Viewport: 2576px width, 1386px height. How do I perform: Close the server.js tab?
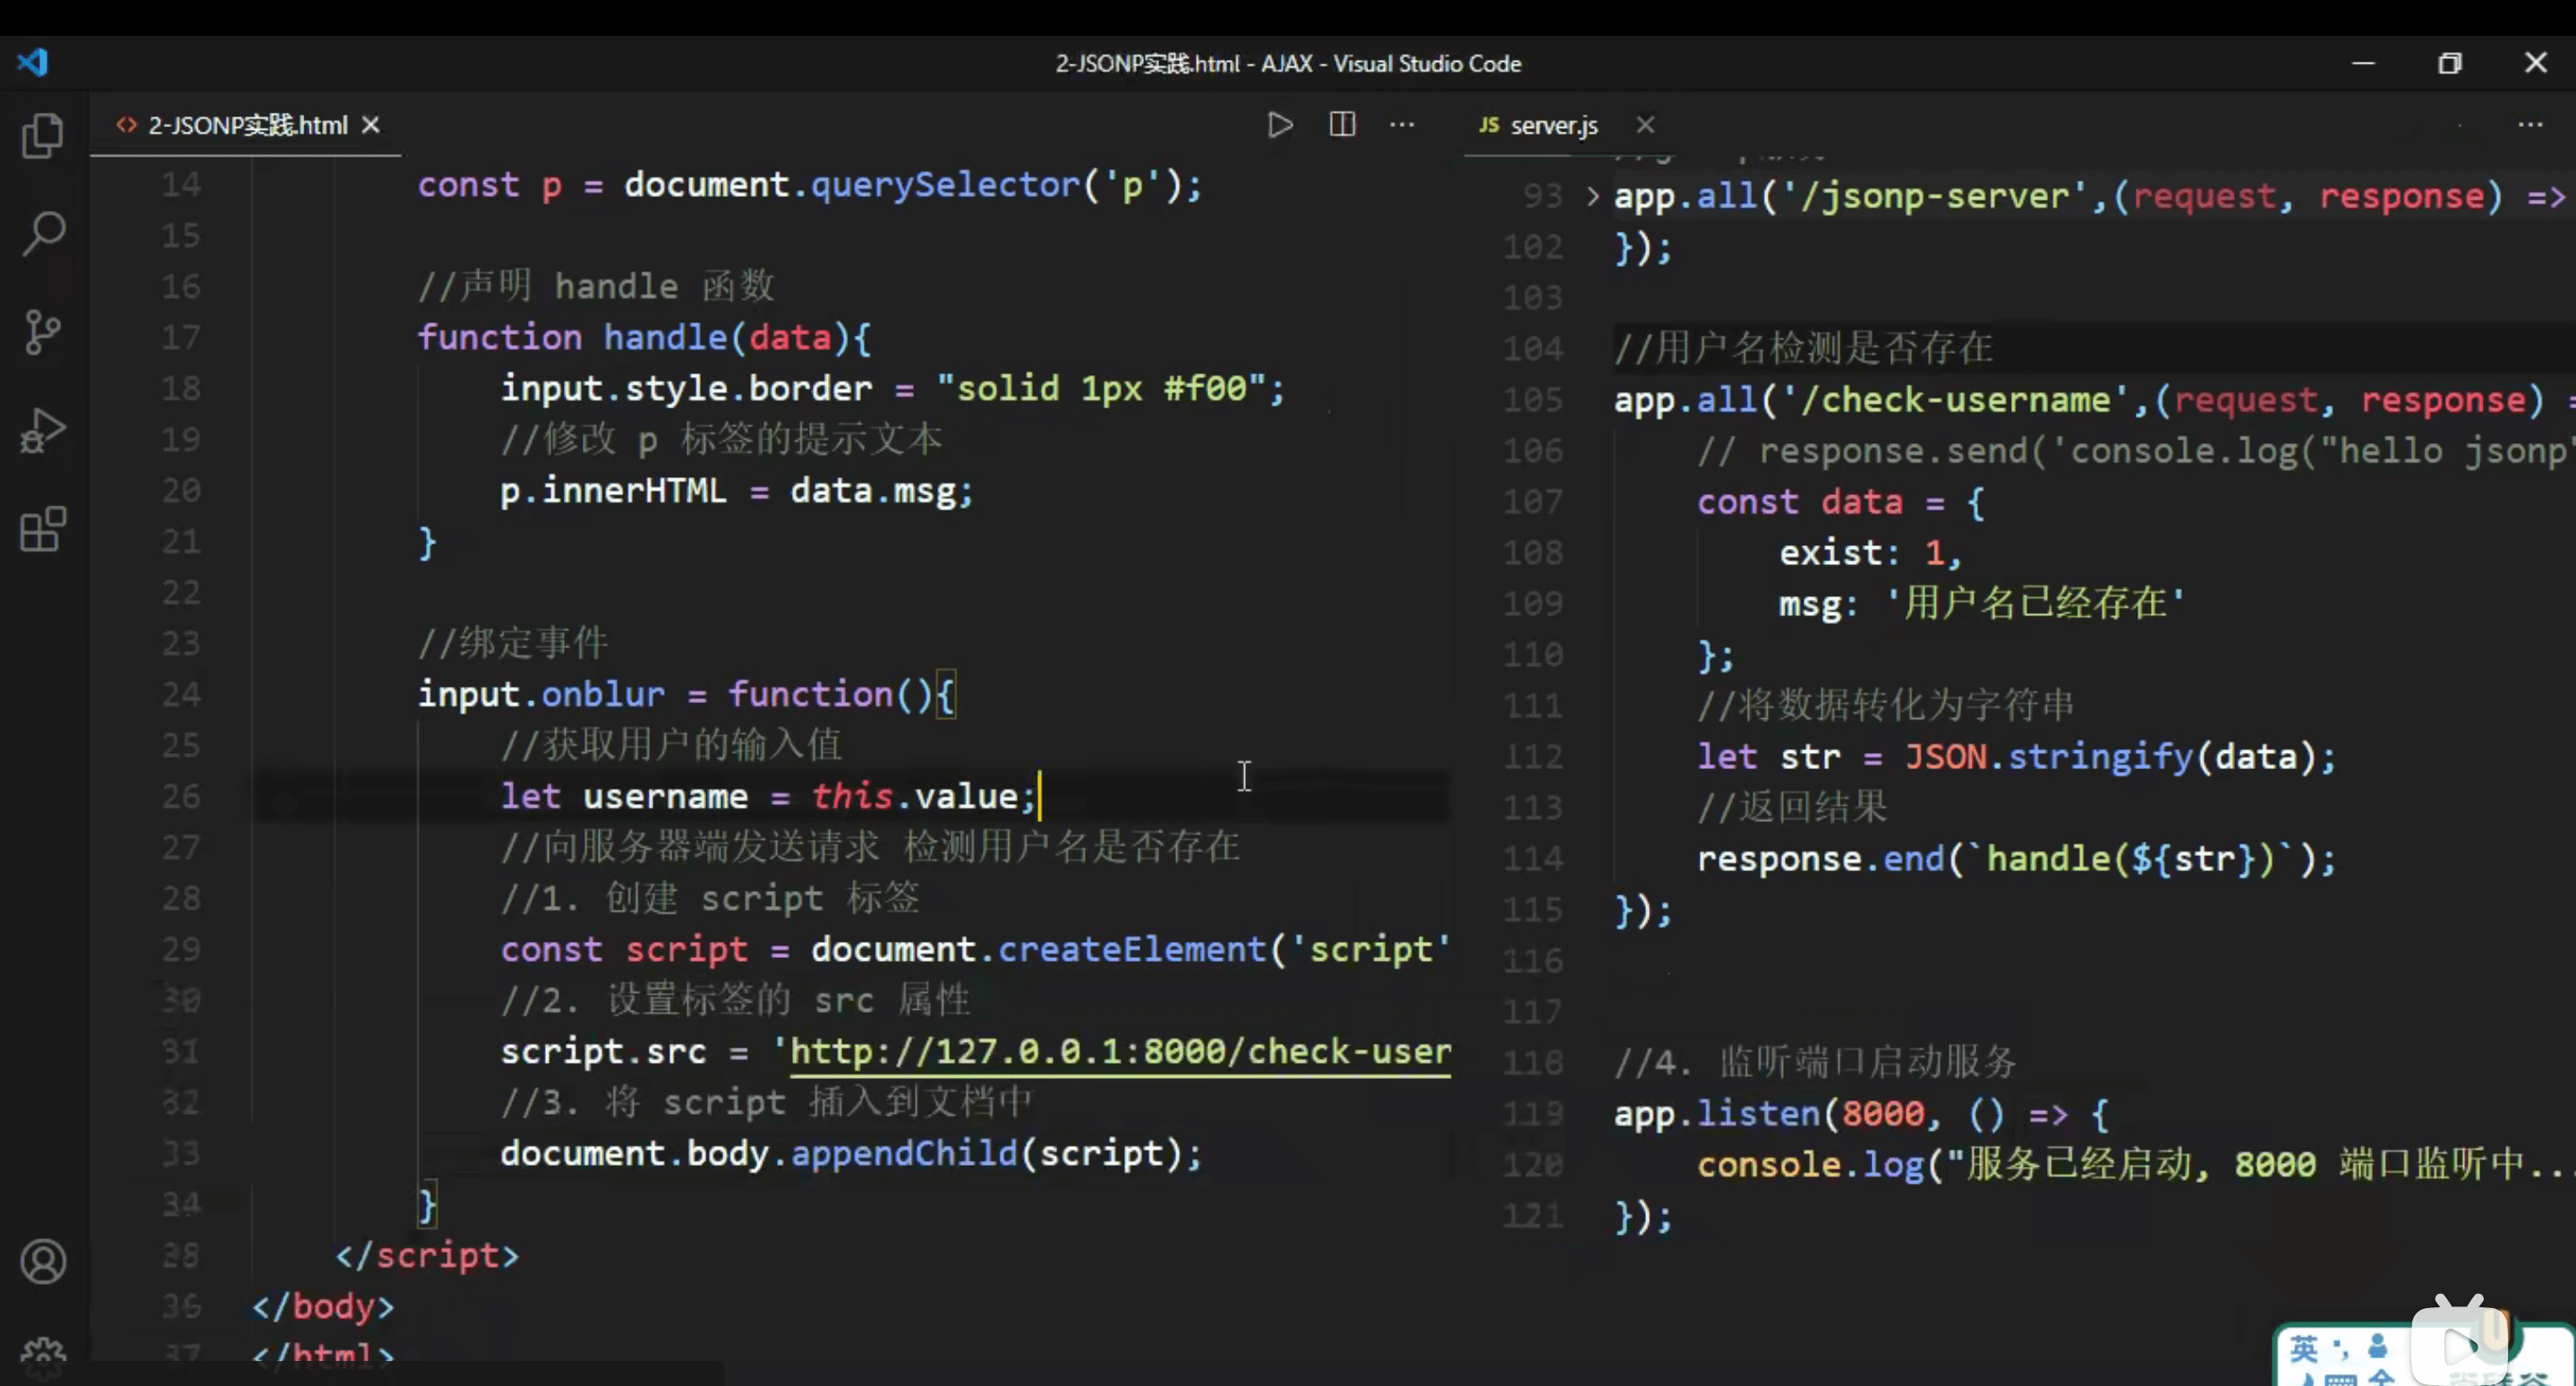(1645, 125)
